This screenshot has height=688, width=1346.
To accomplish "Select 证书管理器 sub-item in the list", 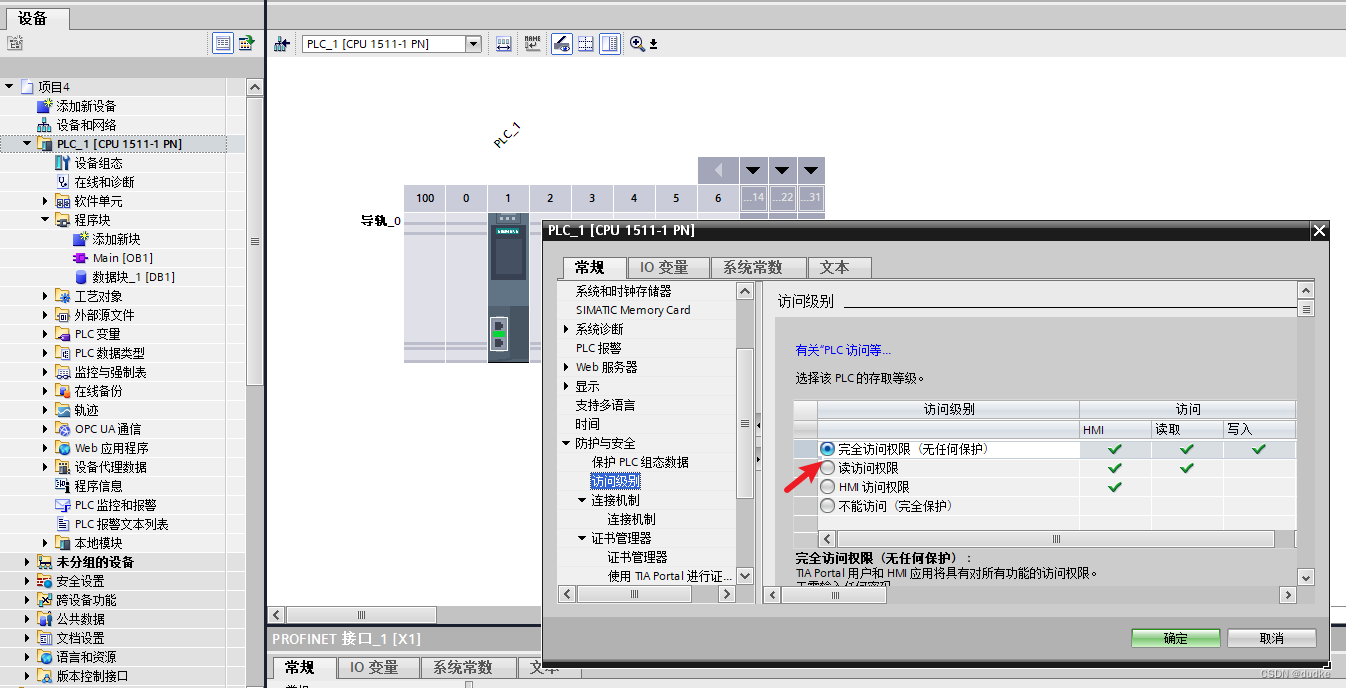I will [x=638, y=557].
